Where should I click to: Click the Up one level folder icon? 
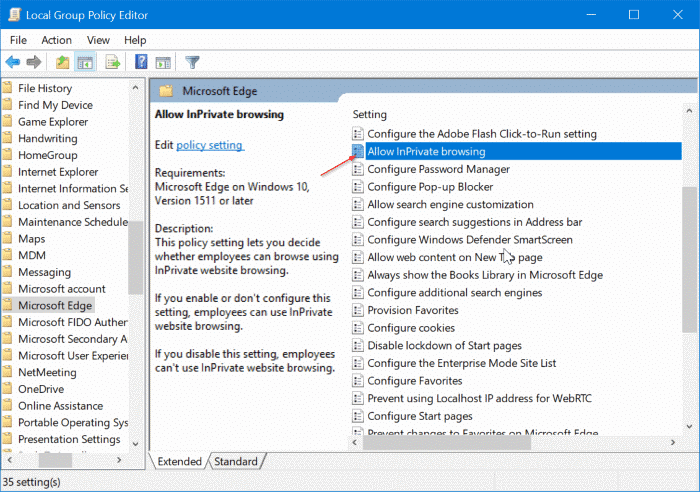pos(62,62)
